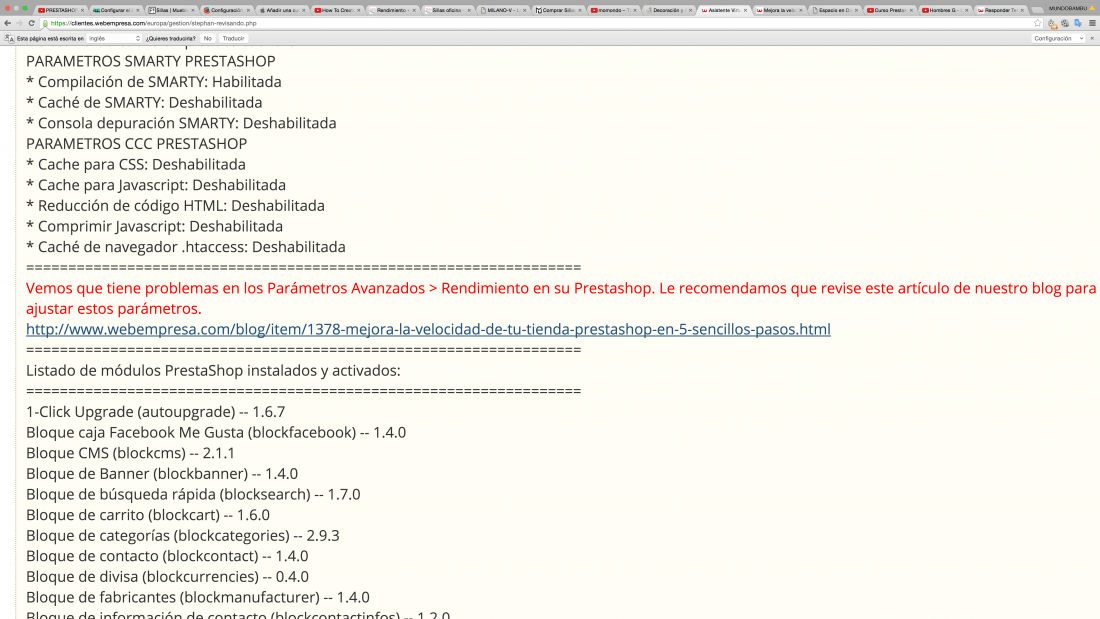The width and height of the screenshot is (1100, 619).
Task: Click the Bloque de carrito (blockcart) row
Action: click(148, 515)
